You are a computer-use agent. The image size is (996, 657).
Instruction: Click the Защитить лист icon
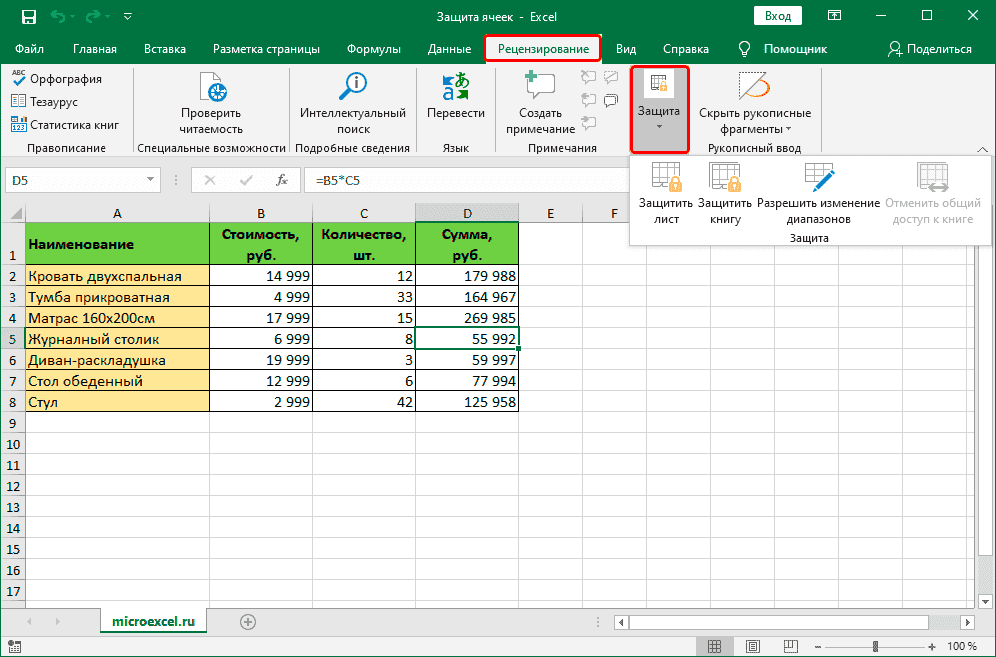(665, 178)
